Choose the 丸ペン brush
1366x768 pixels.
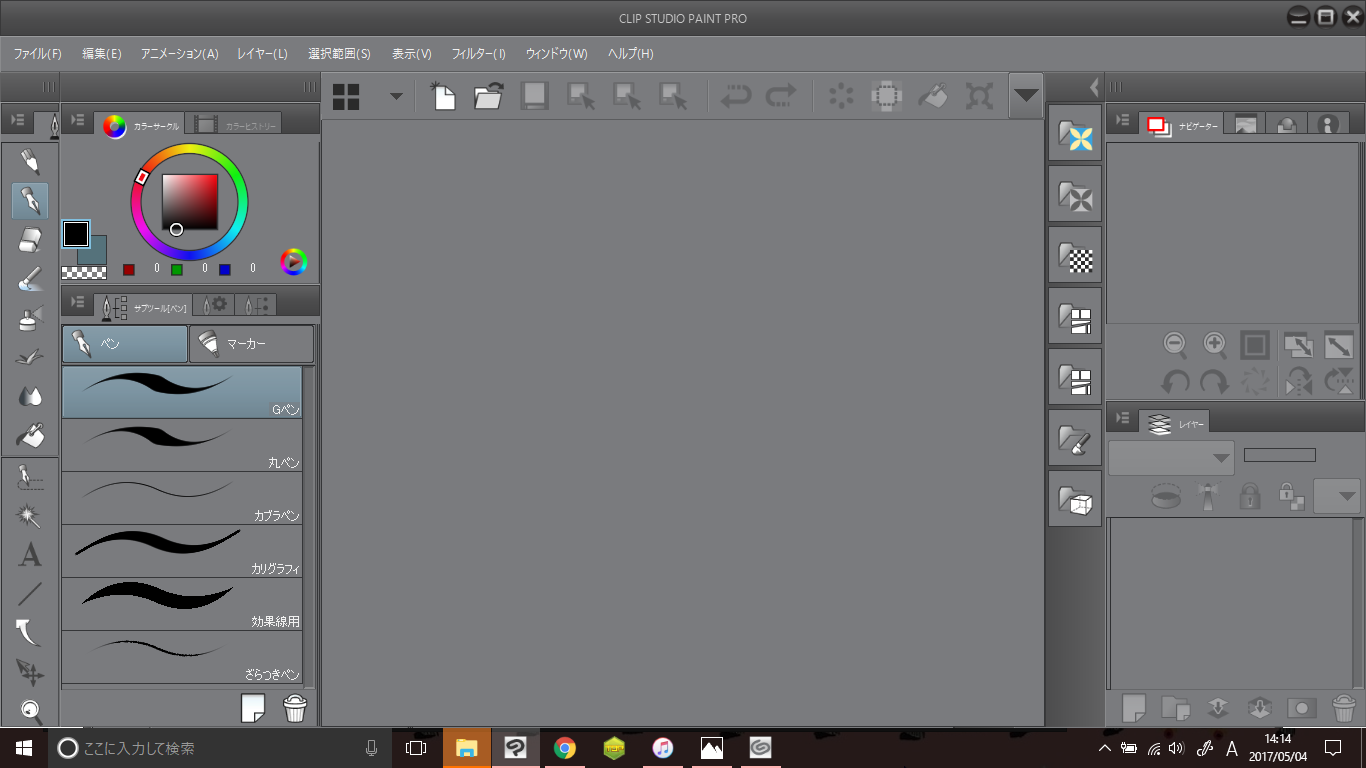point(182,445)
